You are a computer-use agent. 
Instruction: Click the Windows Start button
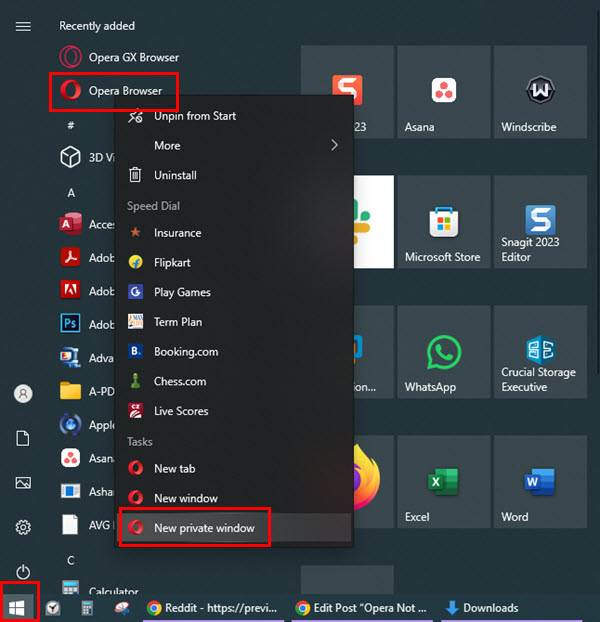(x=17, y=607)
